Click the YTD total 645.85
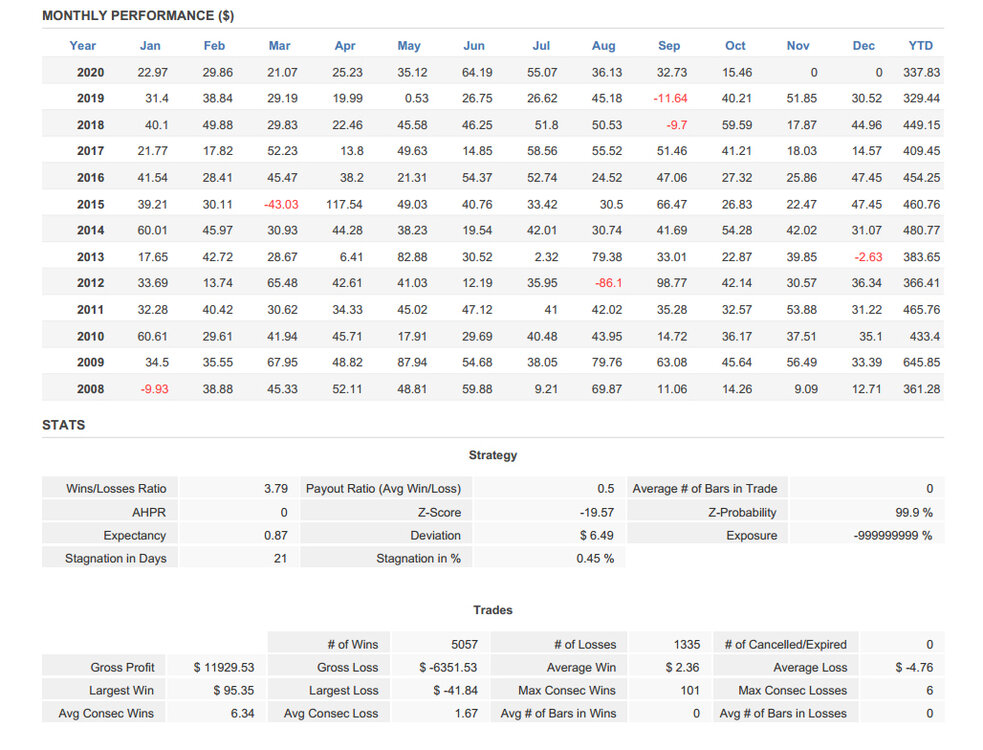983x750 pixels. point(922,362)
